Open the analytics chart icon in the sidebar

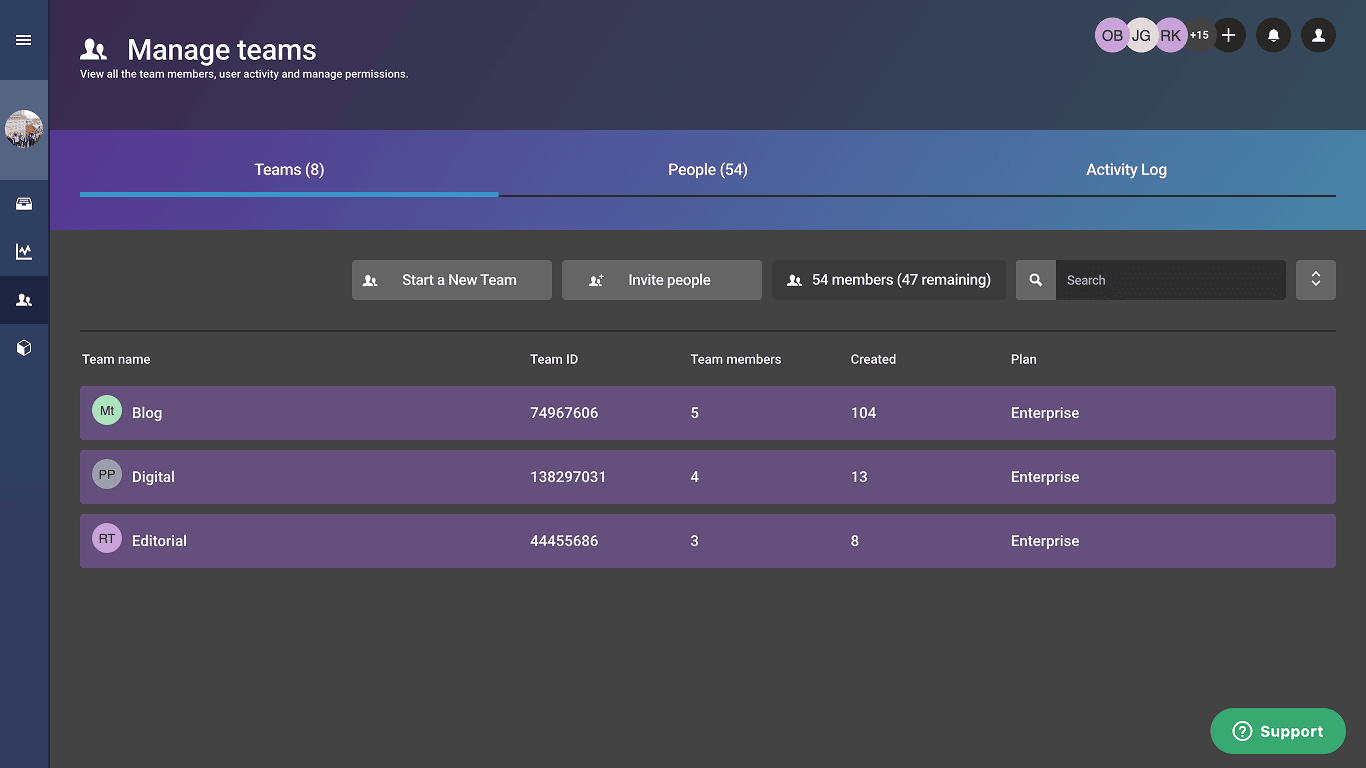coord(24,252)
